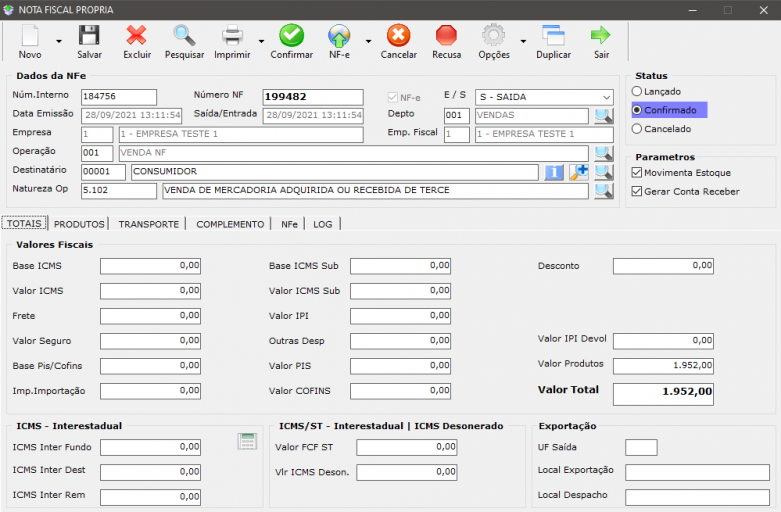Click the Valor COFINS field

(x=400, y=391)
